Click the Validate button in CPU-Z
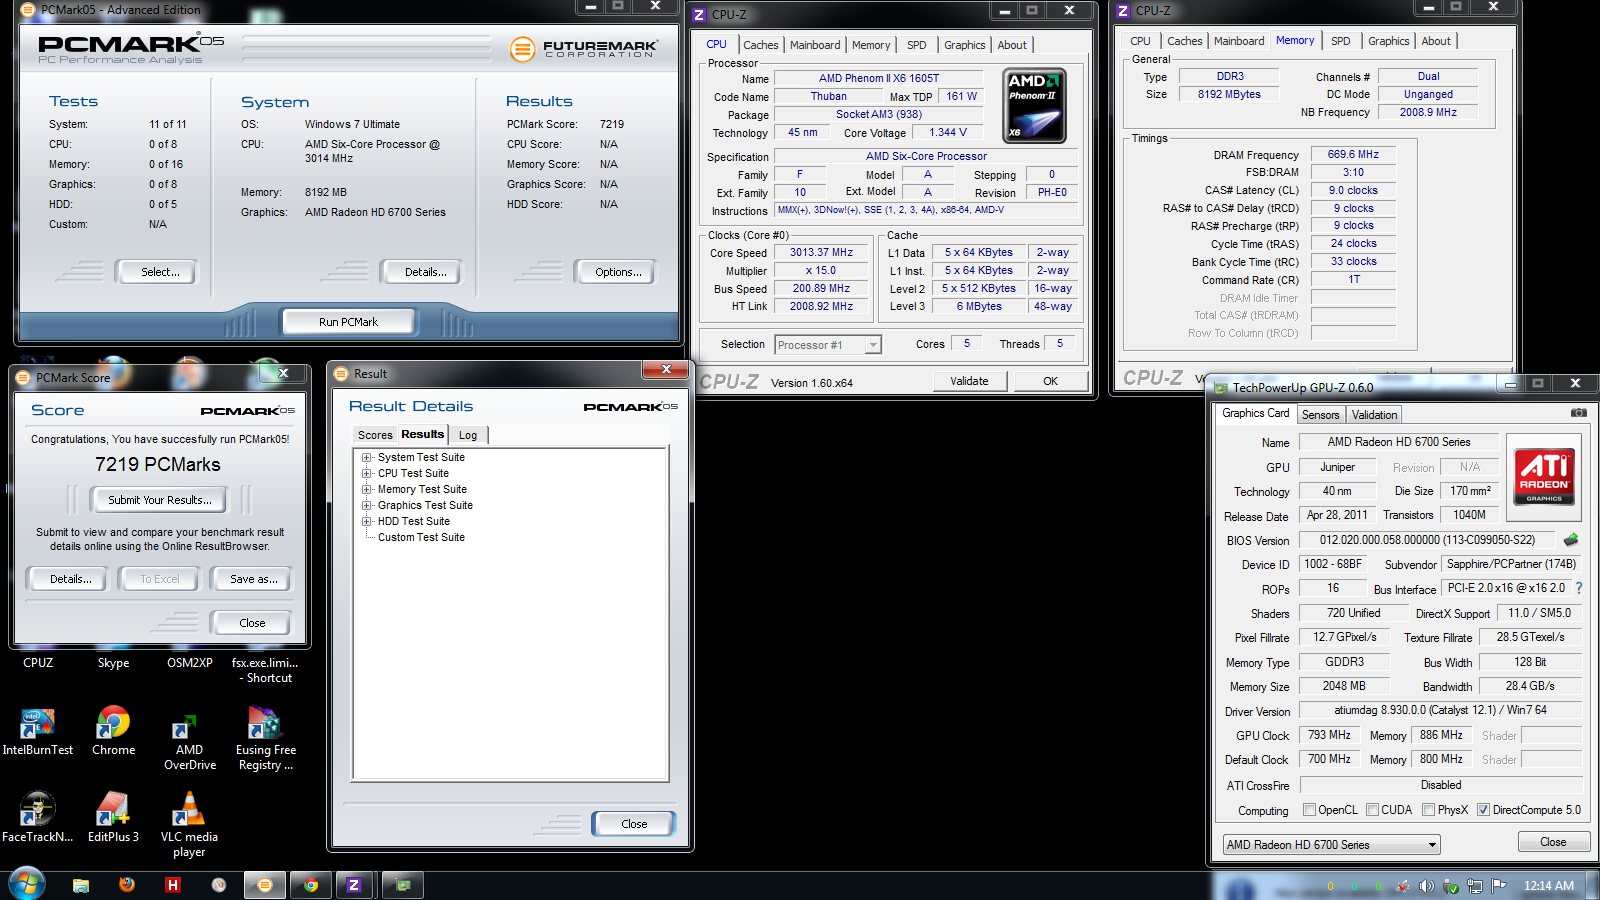This screenshot has height=900, width=1600. pyautogui.click(x=969, y=381)
